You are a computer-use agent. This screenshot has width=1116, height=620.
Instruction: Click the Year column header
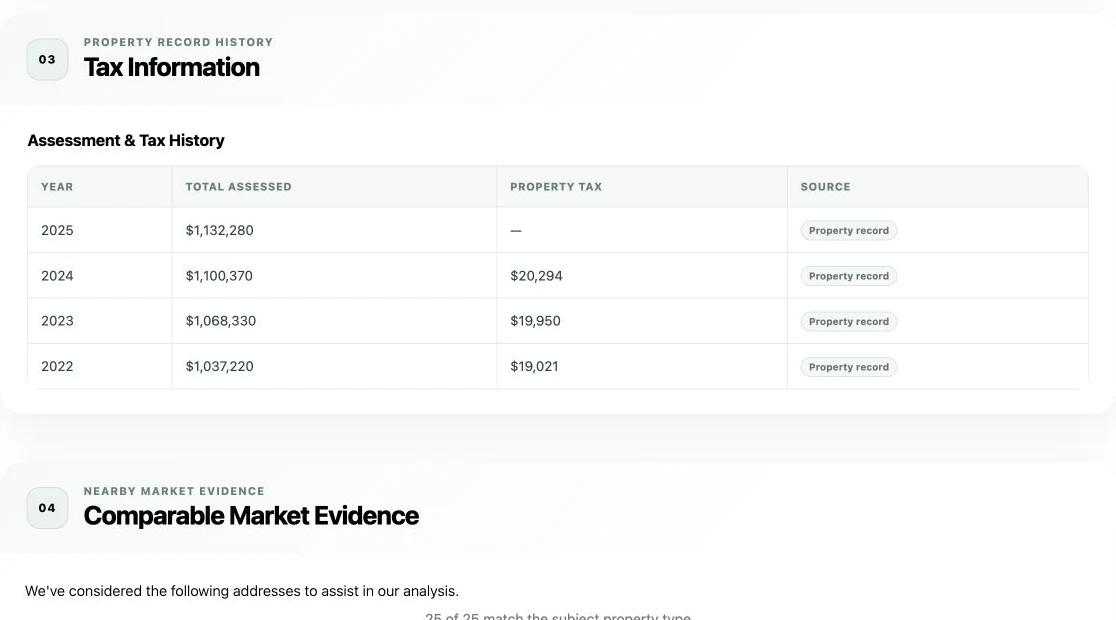click(x=57, y=186)
